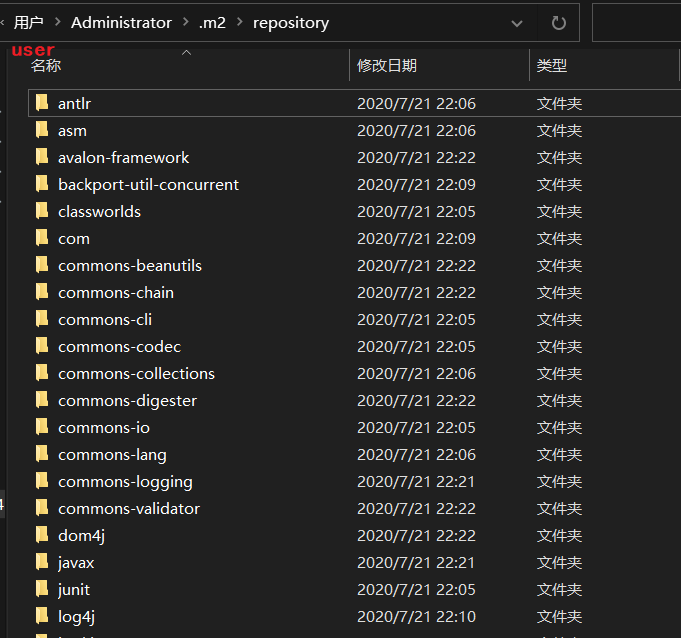Click the commons-codec folder icon

click(42, 346)
